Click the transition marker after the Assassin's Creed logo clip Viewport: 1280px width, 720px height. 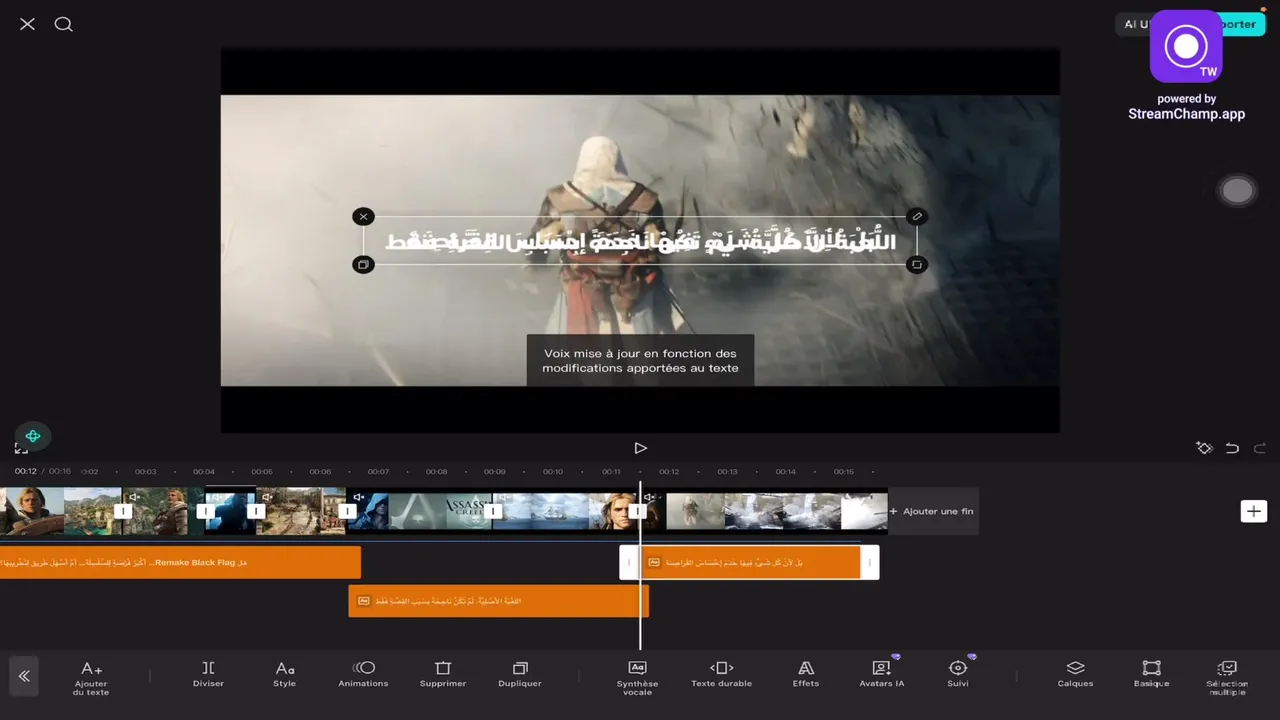493,511
